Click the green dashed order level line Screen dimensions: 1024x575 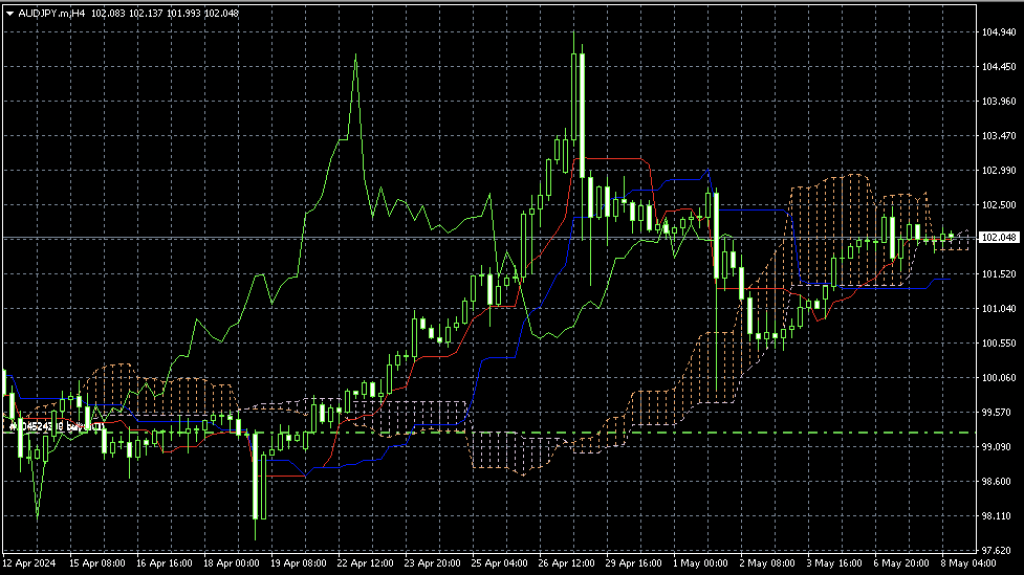(700, 433)
